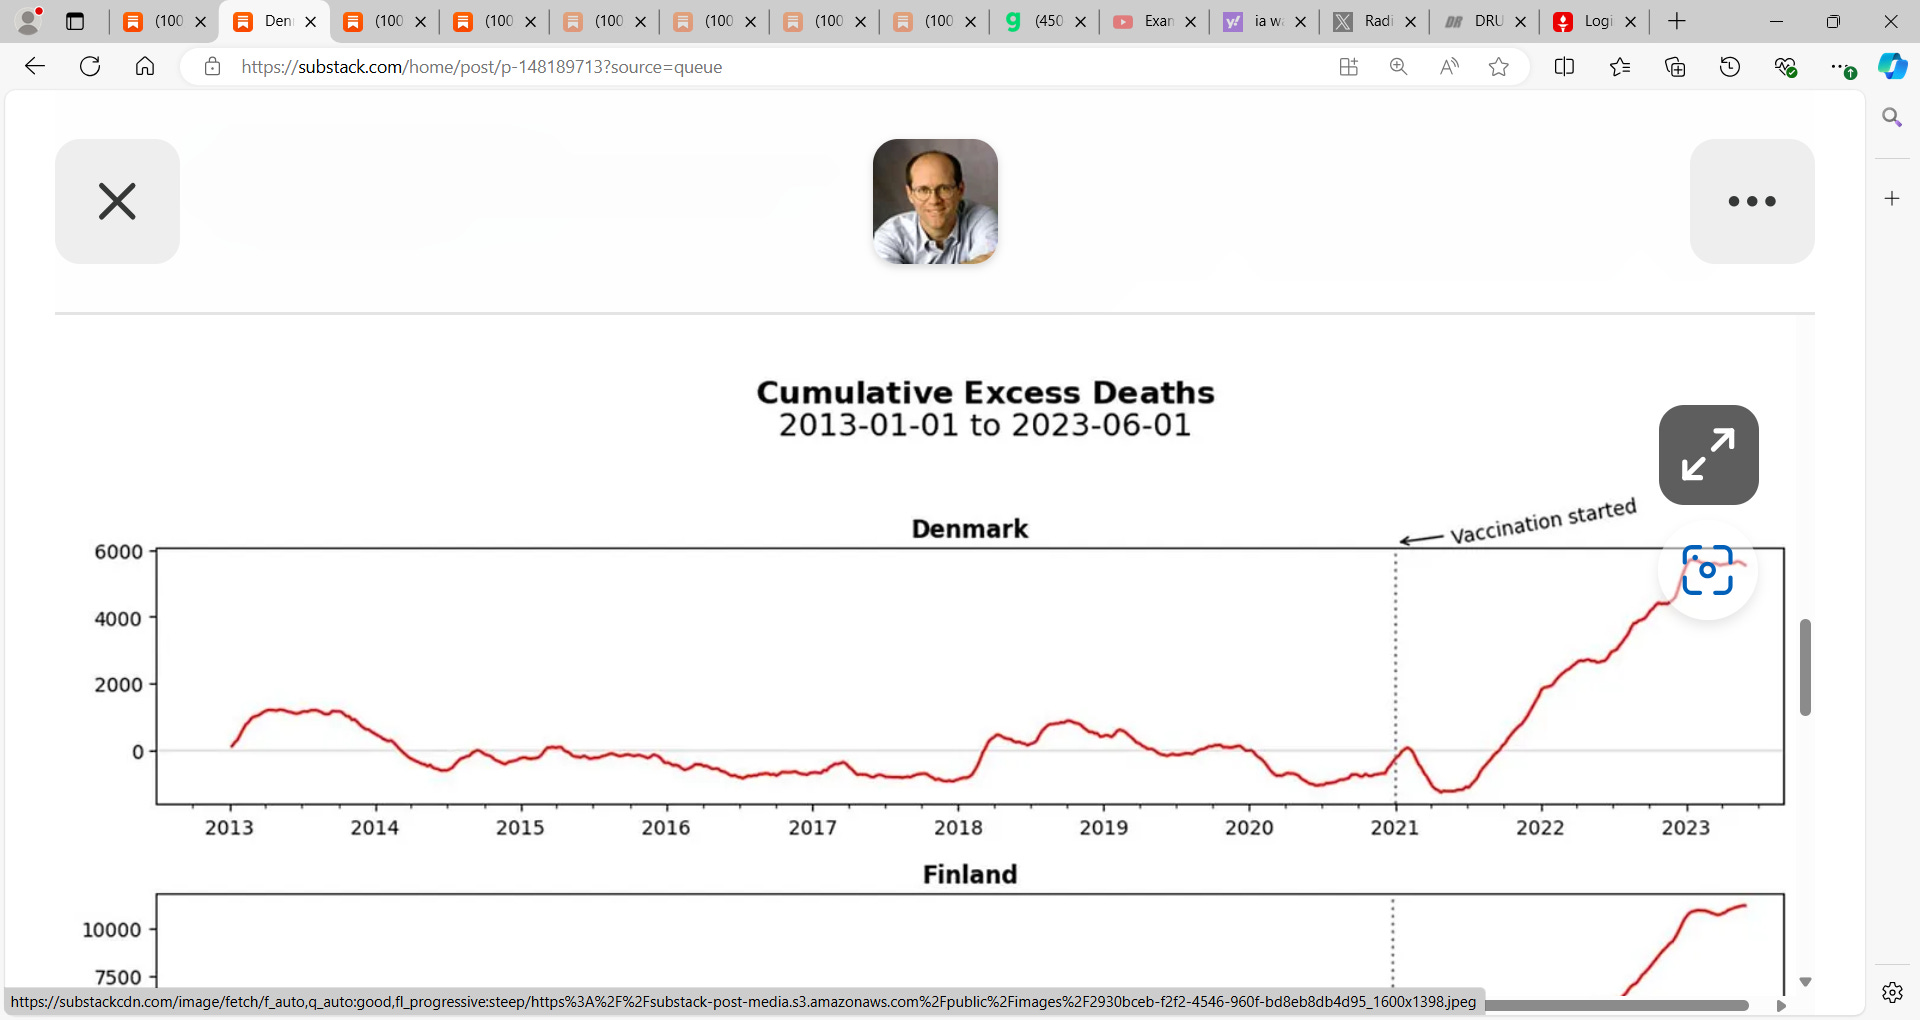Switch to the ia w tab

(x=1266, y=21)
